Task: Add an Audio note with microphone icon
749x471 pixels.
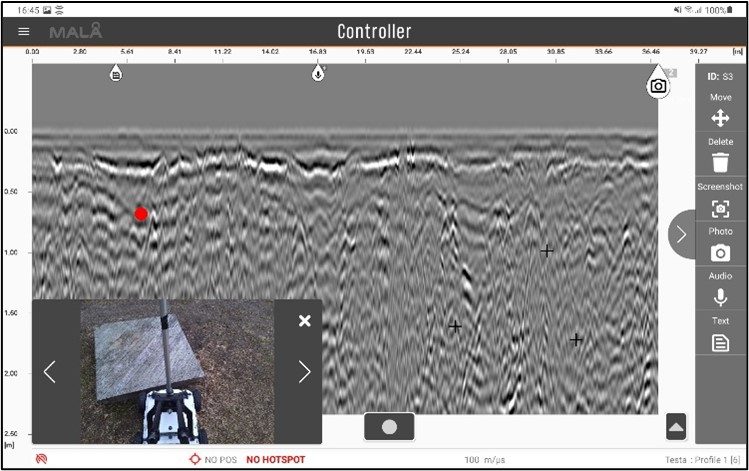Action: pos(720,297)
